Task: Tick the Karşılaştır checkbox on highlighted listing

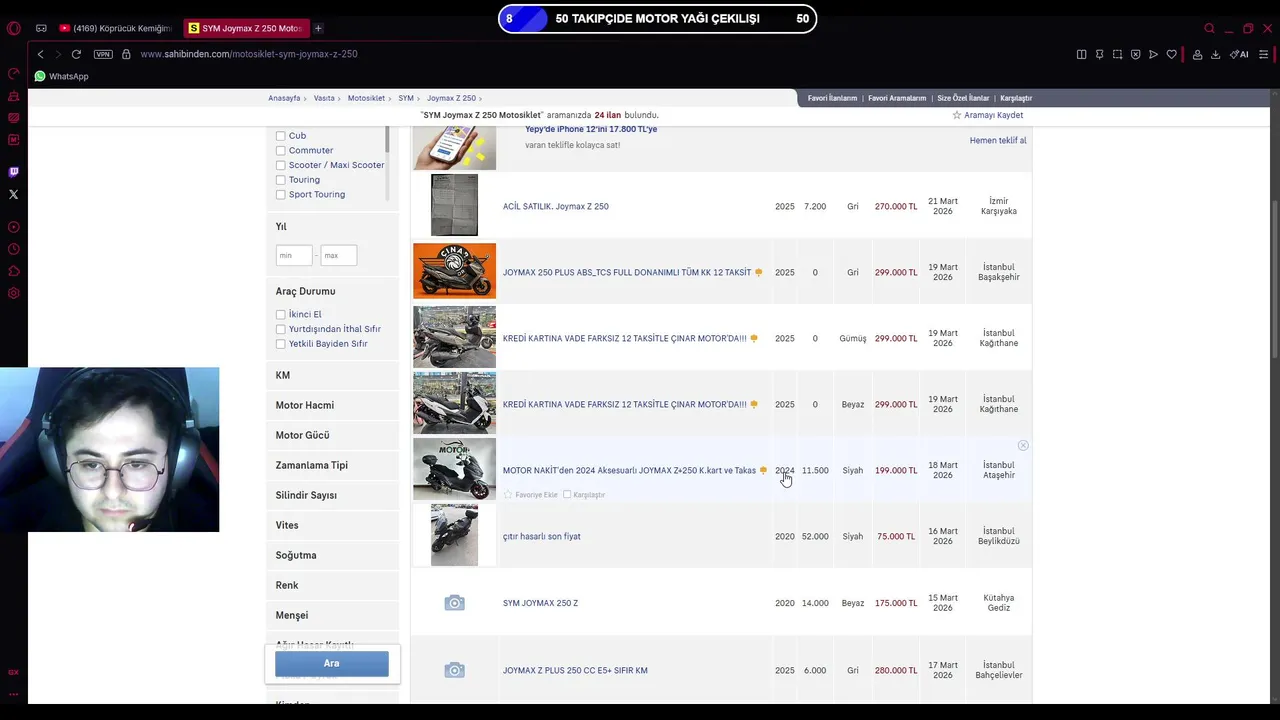Action: (567, 495)
